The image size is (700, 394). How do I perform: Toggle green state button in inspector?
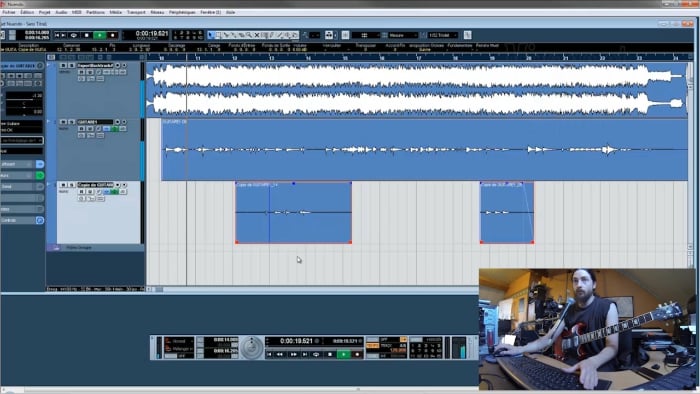(x=40, y=175)
